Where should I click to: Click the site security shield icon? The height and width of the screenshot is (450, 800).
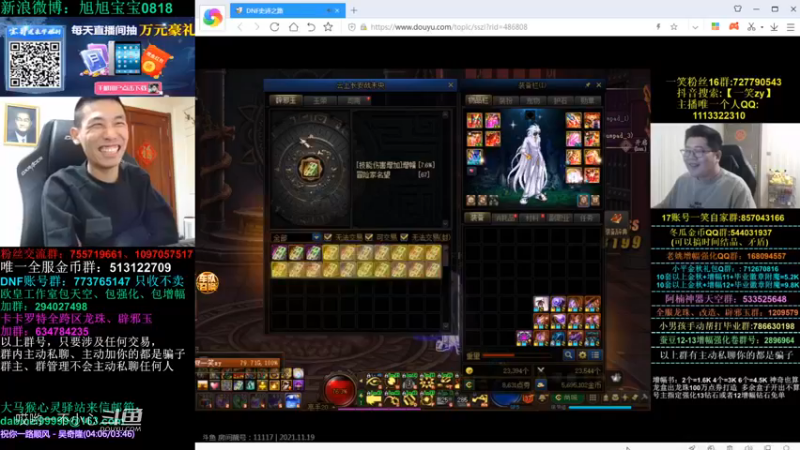tap(352, 27)
